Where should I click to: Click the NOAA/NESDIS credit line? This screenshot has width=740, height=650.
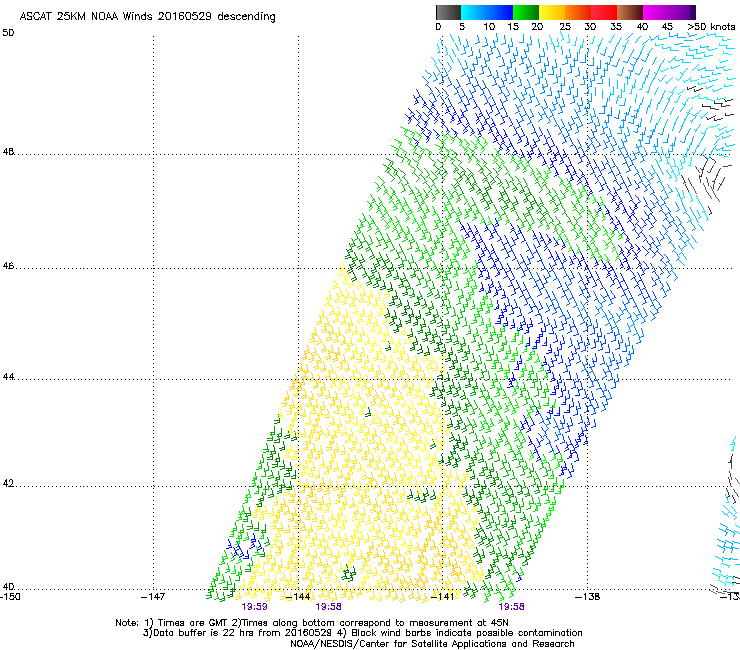[x=432, y=644]
